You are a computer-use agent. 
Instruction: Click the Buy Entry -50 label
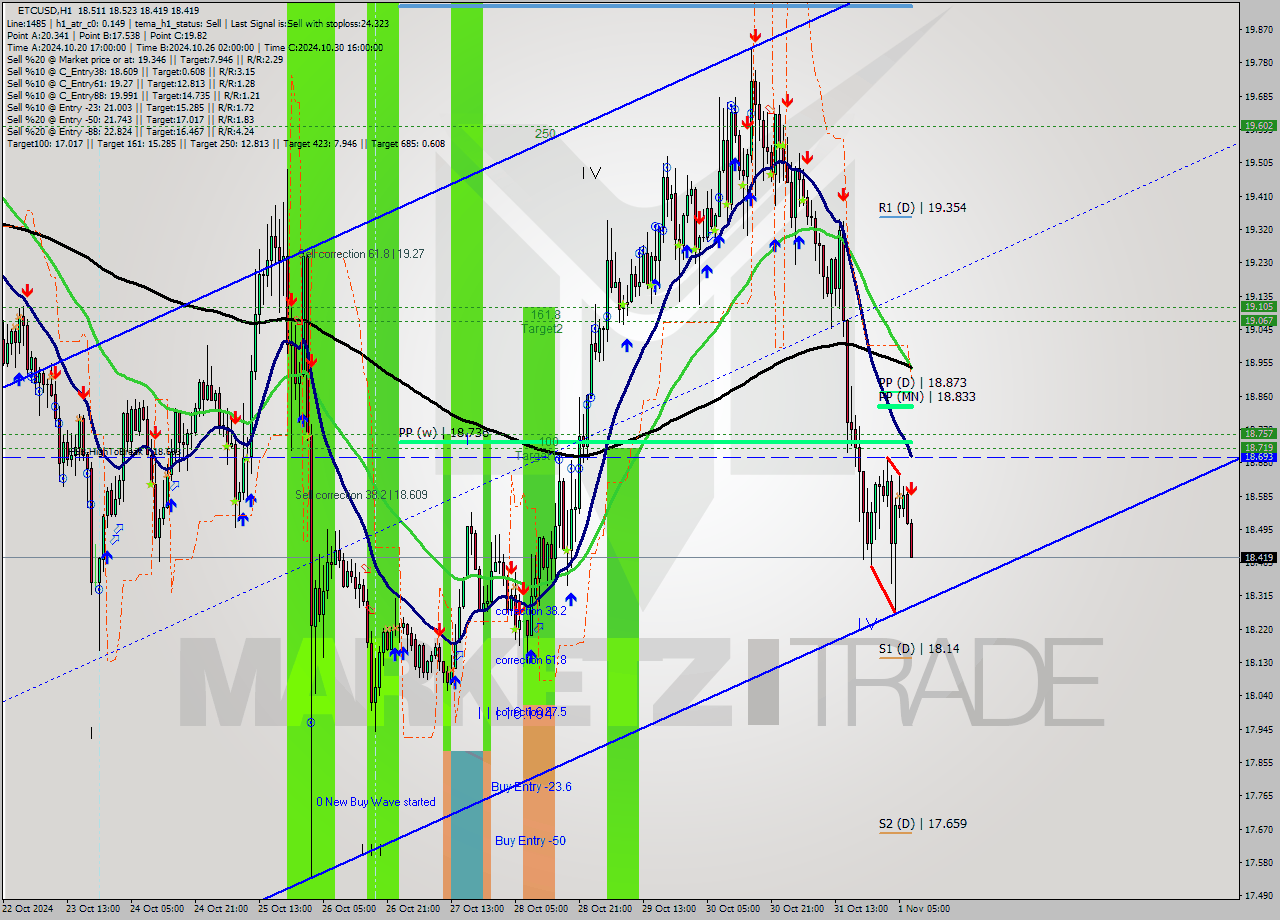(x=530, y=841)
